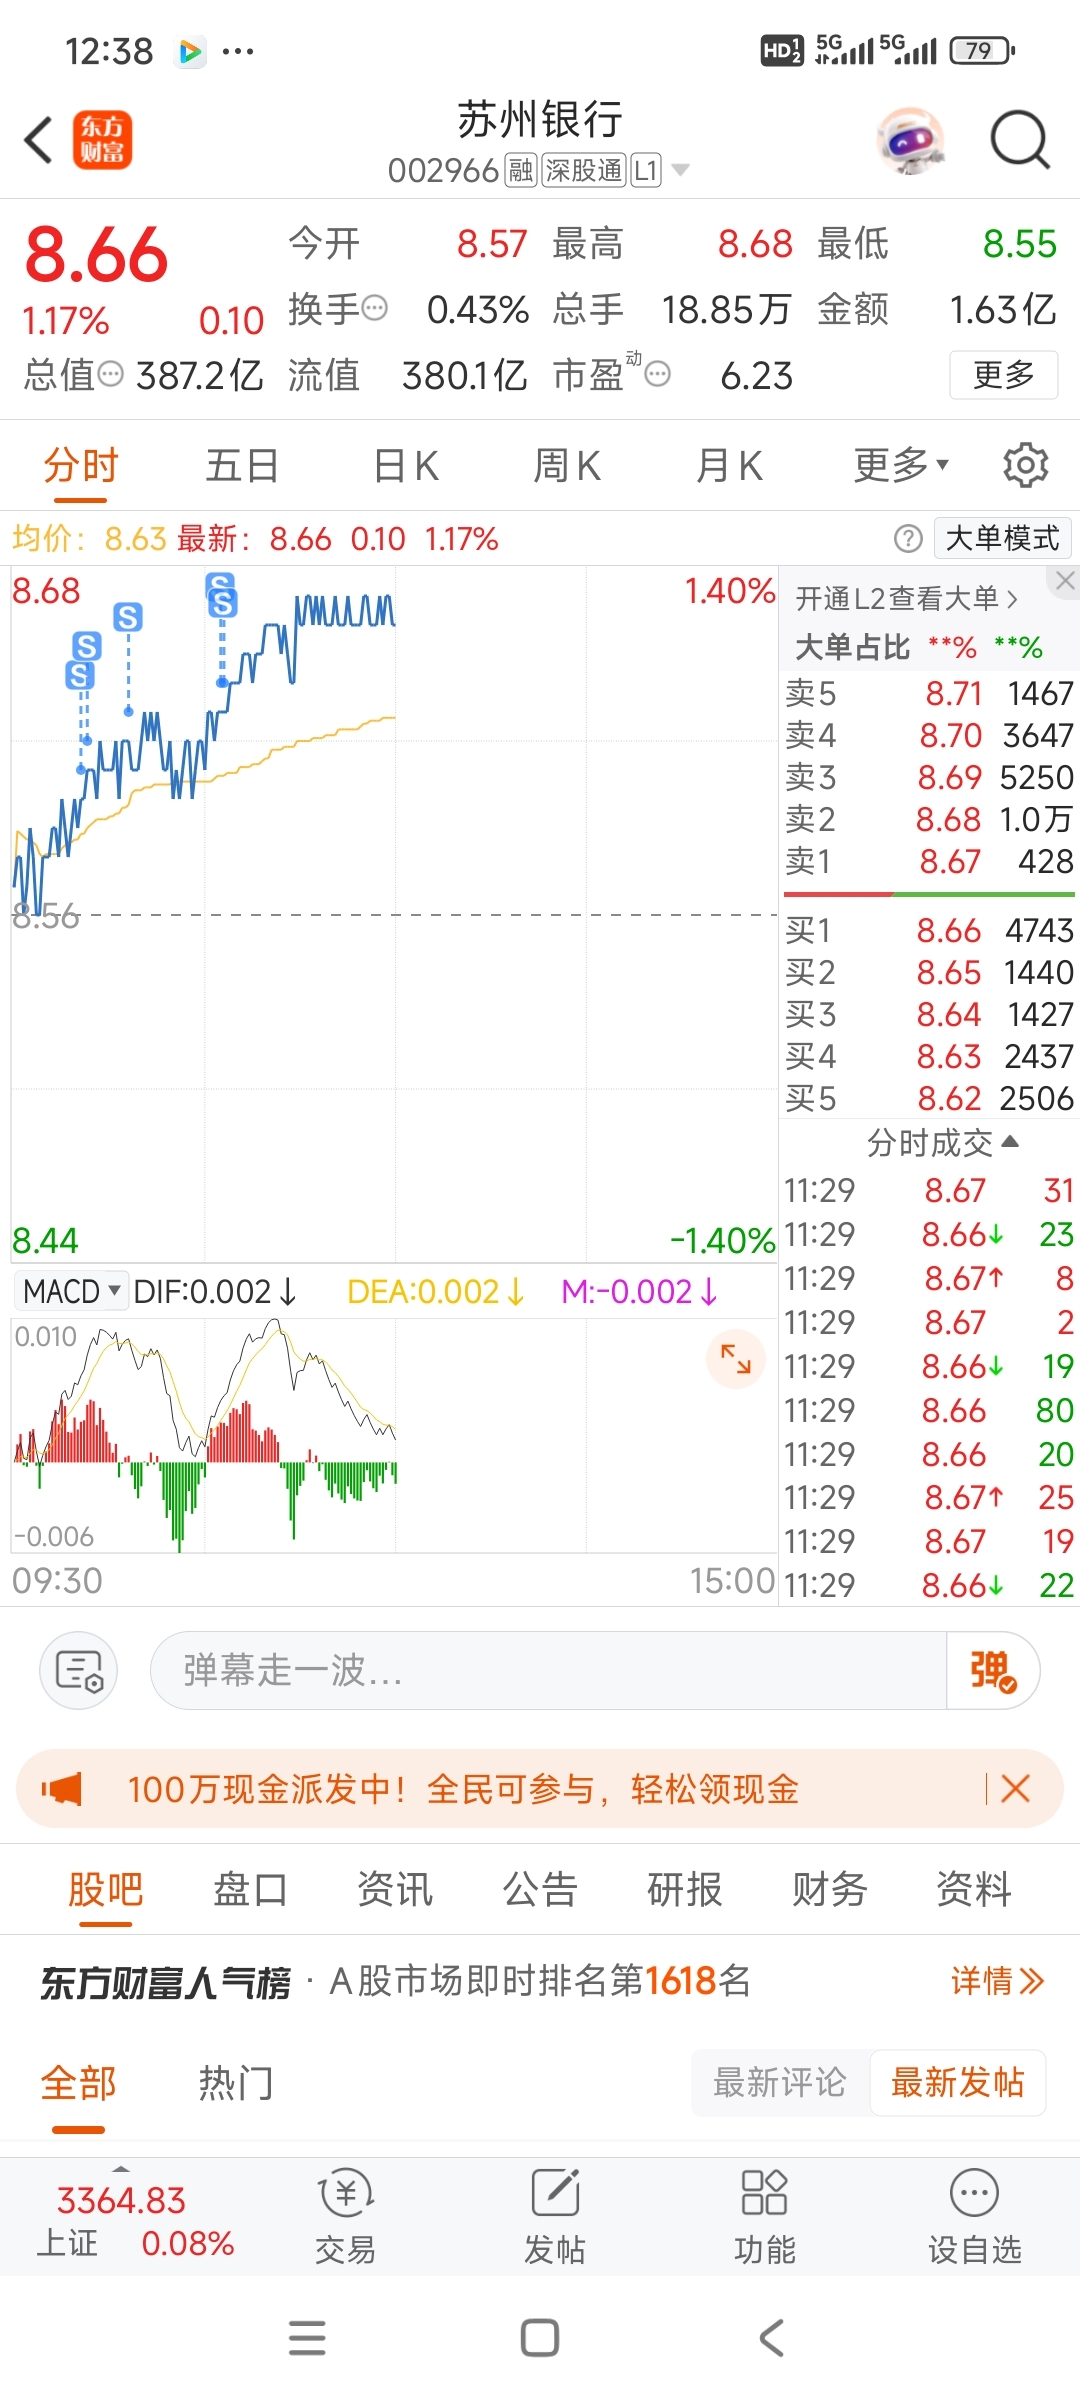1080x2400 pixels.
Task: Select the 全部 posts tab
Action: pos(78,2083)
